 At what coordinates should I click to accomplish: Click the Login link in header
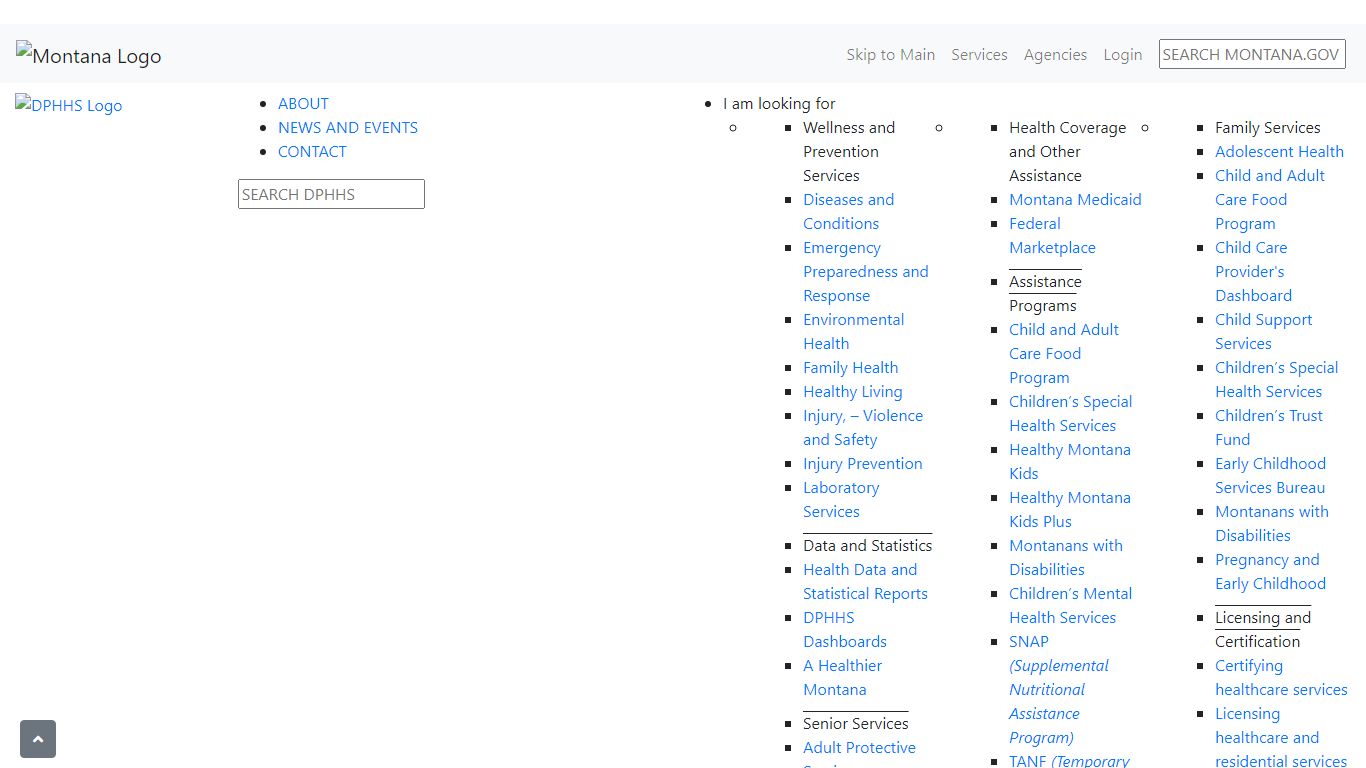pos(1122,55)
